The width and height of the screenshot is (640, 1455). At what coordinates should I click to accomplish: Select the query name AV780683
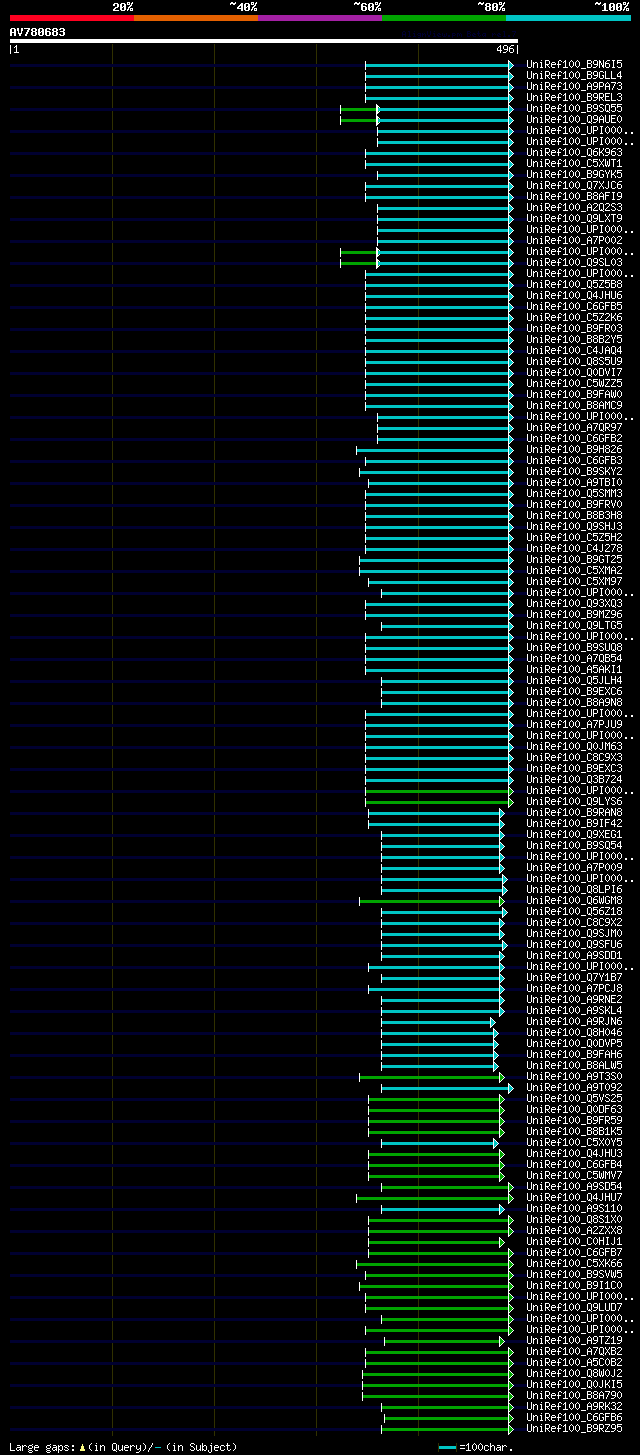click(x=38, y=32)
